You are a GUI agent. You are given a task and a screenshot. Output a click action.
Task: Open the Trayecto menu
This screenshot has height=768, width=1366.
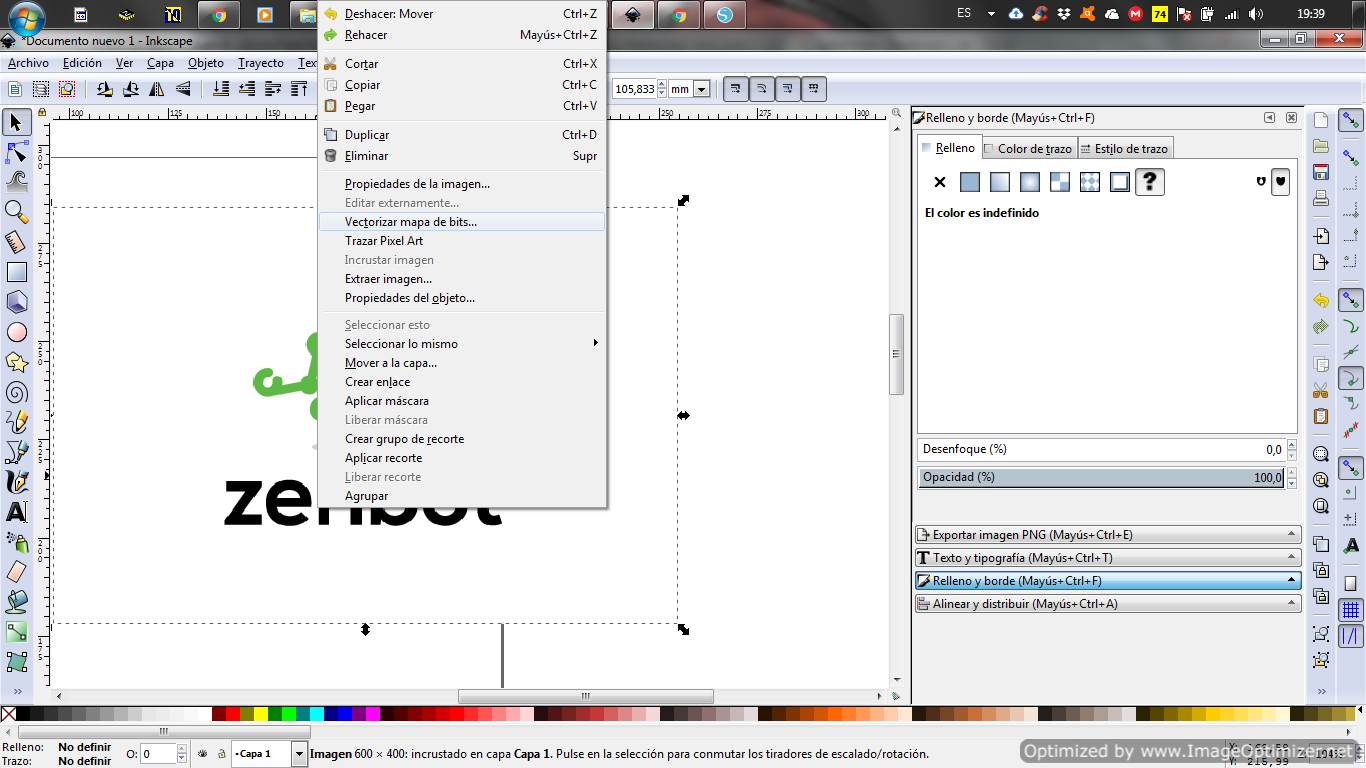point(260,63)
